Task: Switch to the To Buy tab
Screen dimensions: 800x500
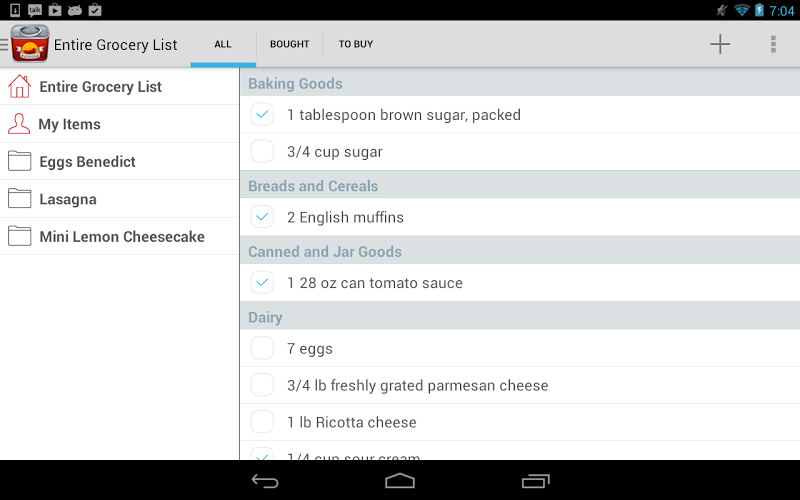Action: tap(356, 44)
